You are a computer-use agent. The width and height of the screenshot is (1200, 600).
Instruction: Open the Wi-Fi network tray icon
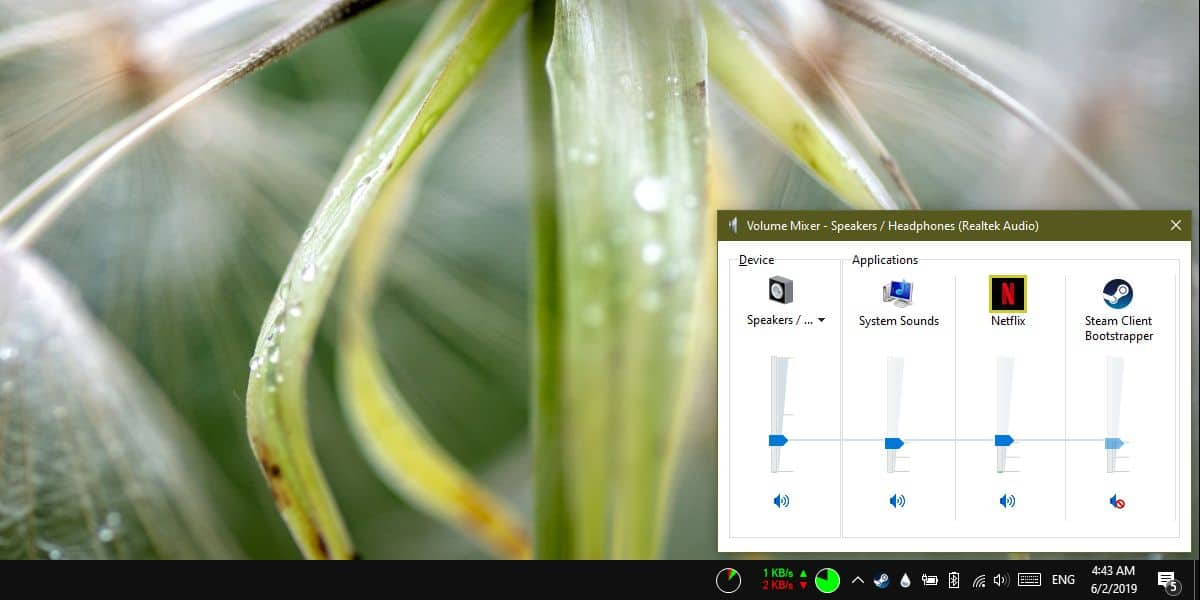[978, 580]
